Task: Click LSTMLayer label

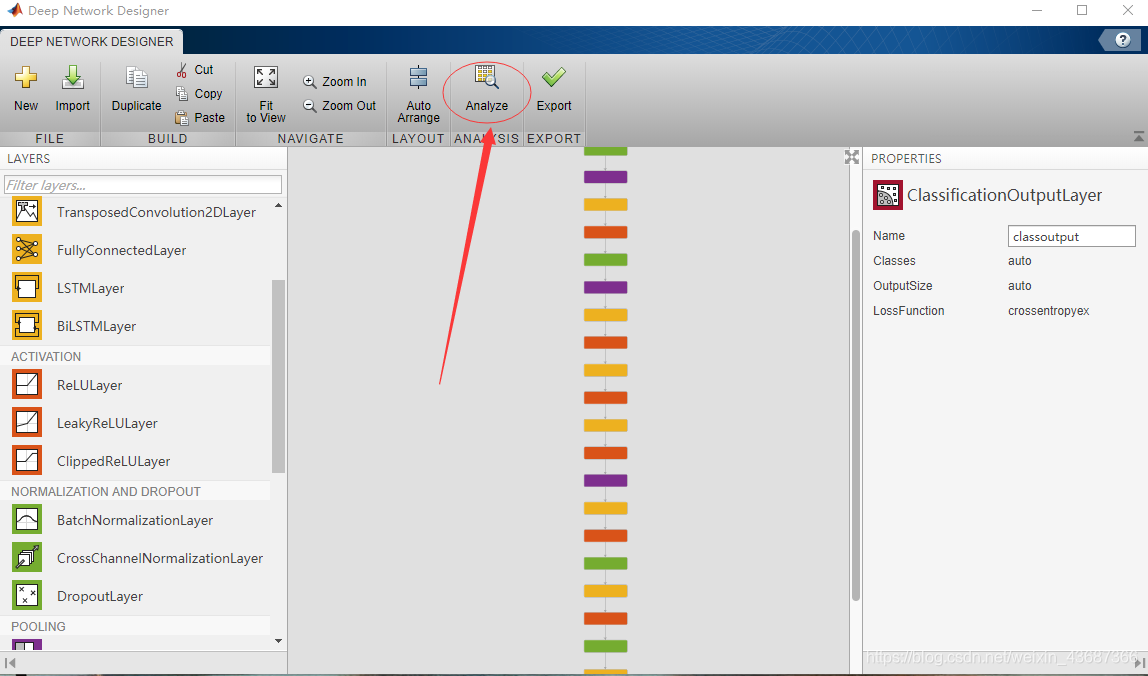Action: (91, 288)
